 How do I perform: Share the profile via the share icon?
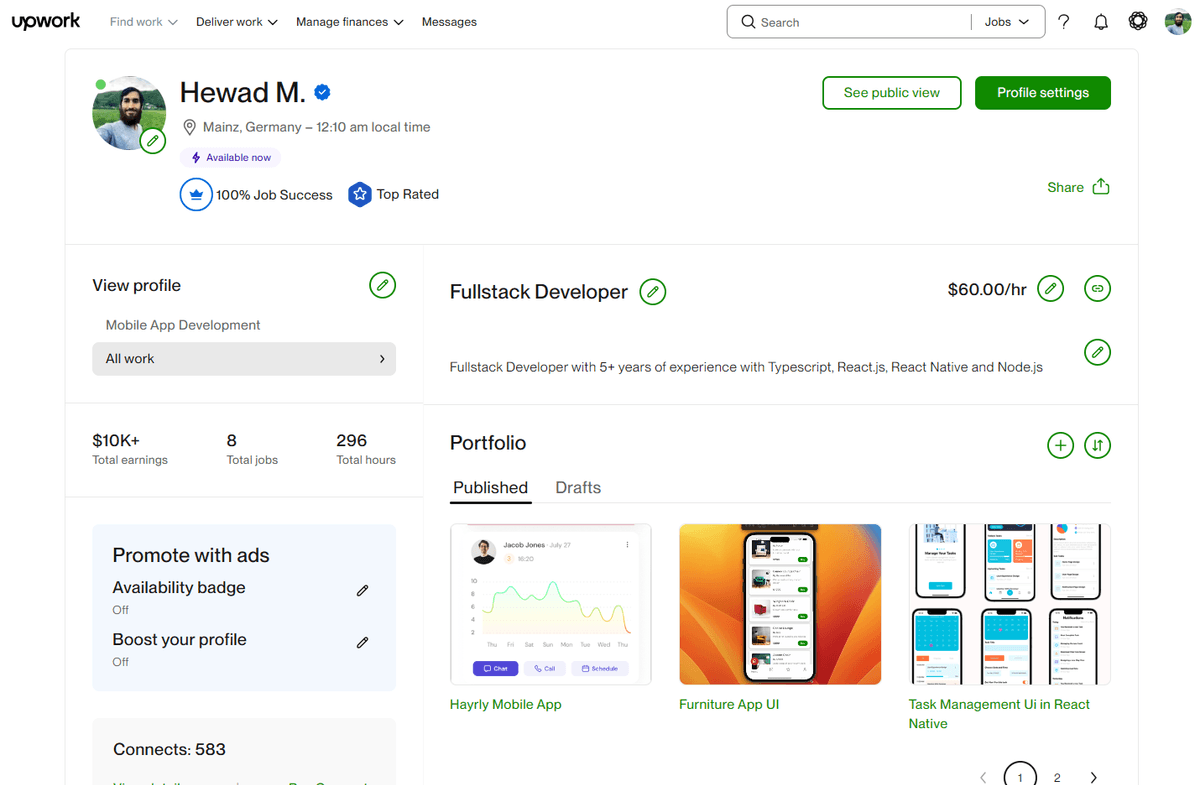1100,187
